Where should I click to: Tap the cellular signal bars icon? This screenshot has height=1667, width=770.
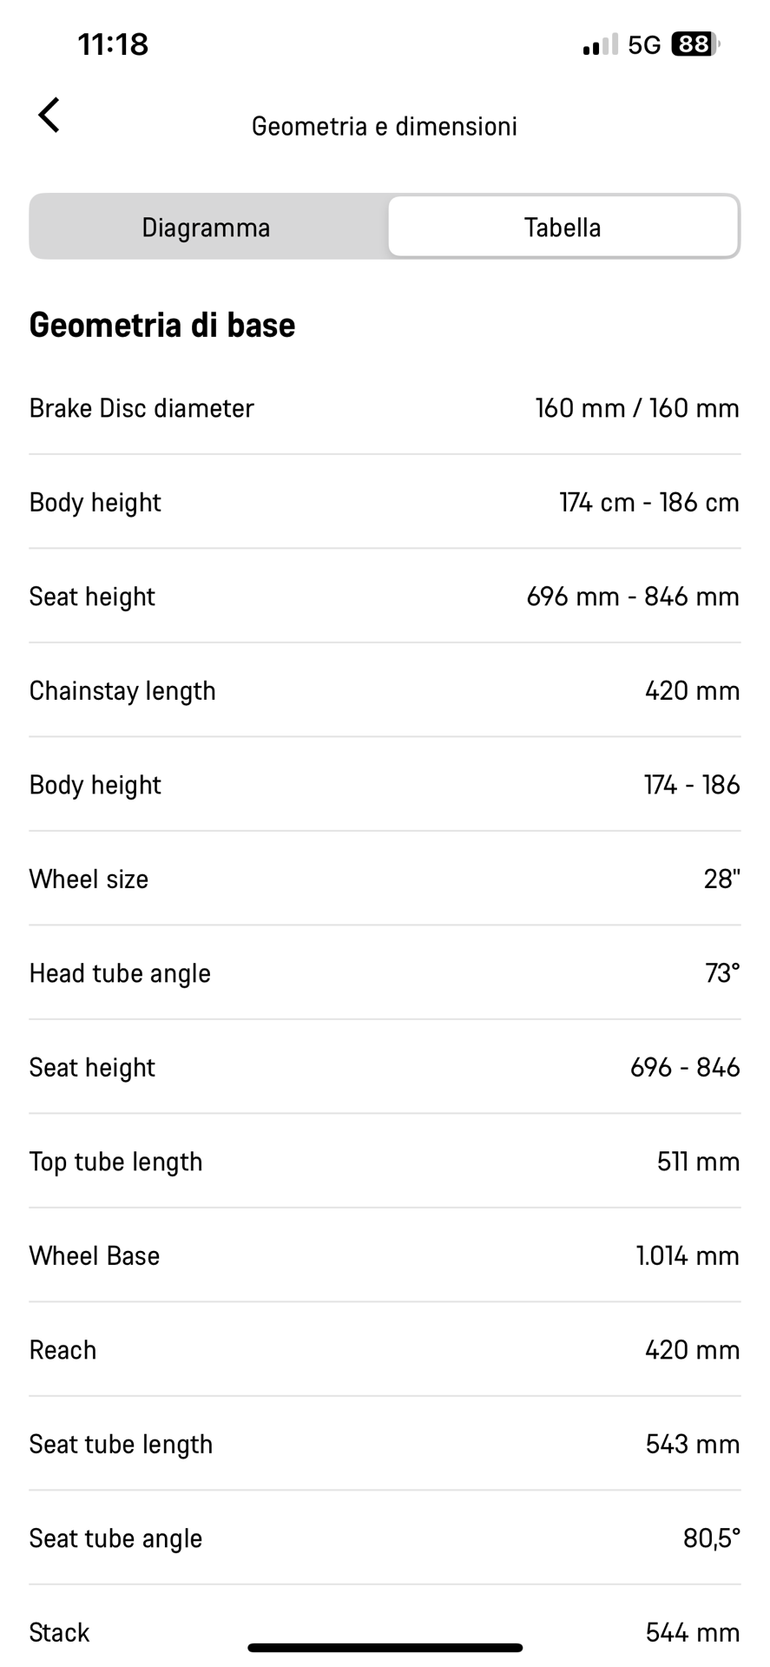pyautogui.click(x=600, y=45)
